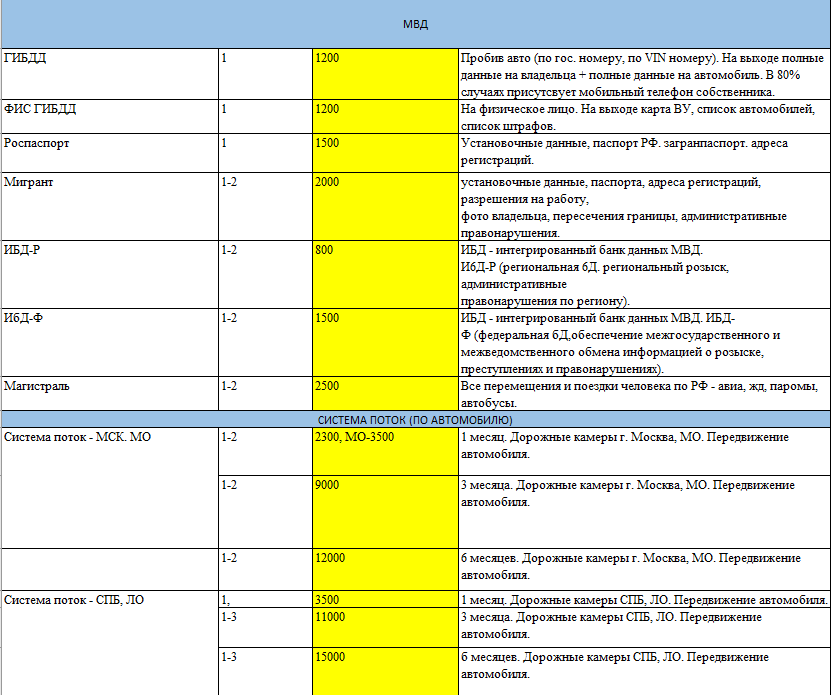Click the Магистраль row label
The image size is (831, 695).
pyautogui.click(x=110, y=393)
